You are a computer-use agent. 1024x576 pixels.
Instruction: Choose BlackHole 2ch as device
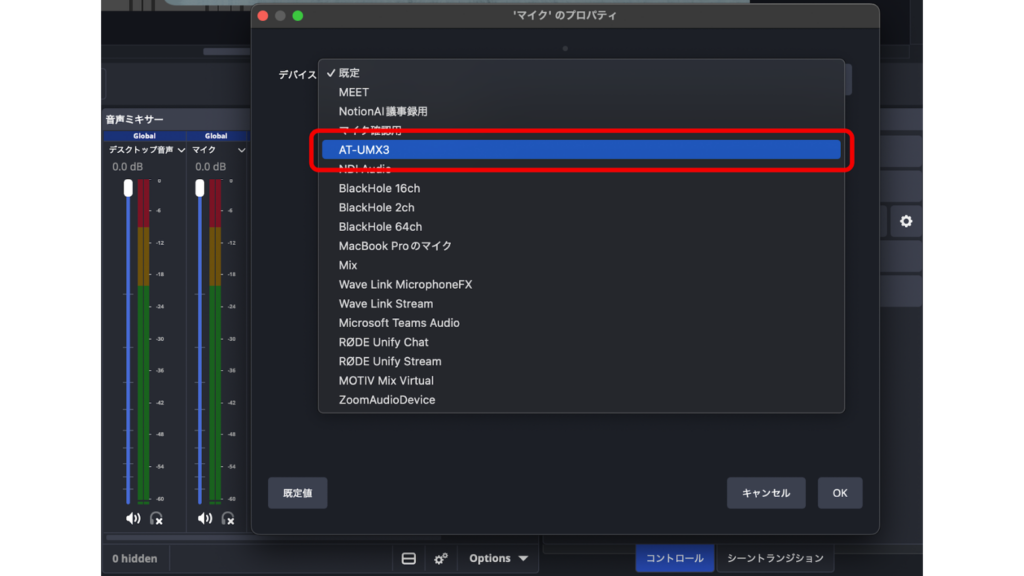point(376,208)
